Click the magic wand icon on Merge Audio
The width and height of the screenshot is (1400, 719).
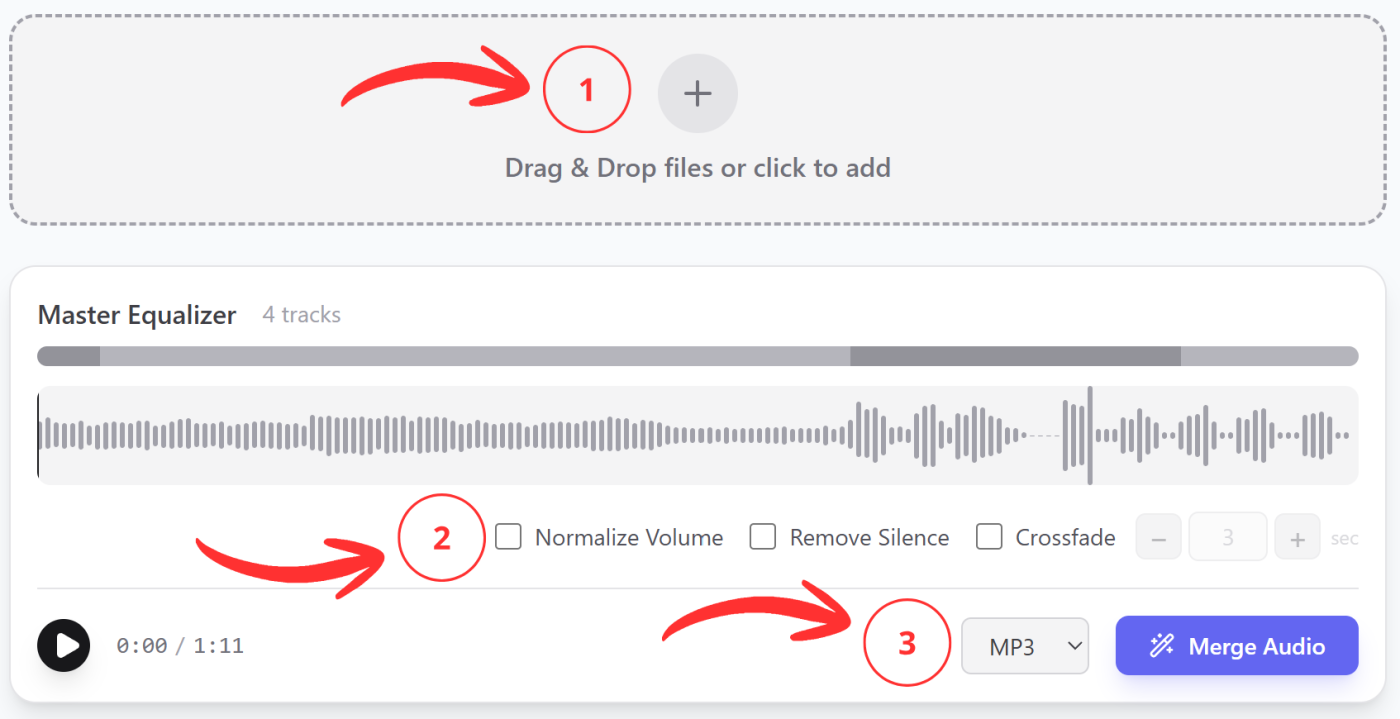coord(1162,646)
